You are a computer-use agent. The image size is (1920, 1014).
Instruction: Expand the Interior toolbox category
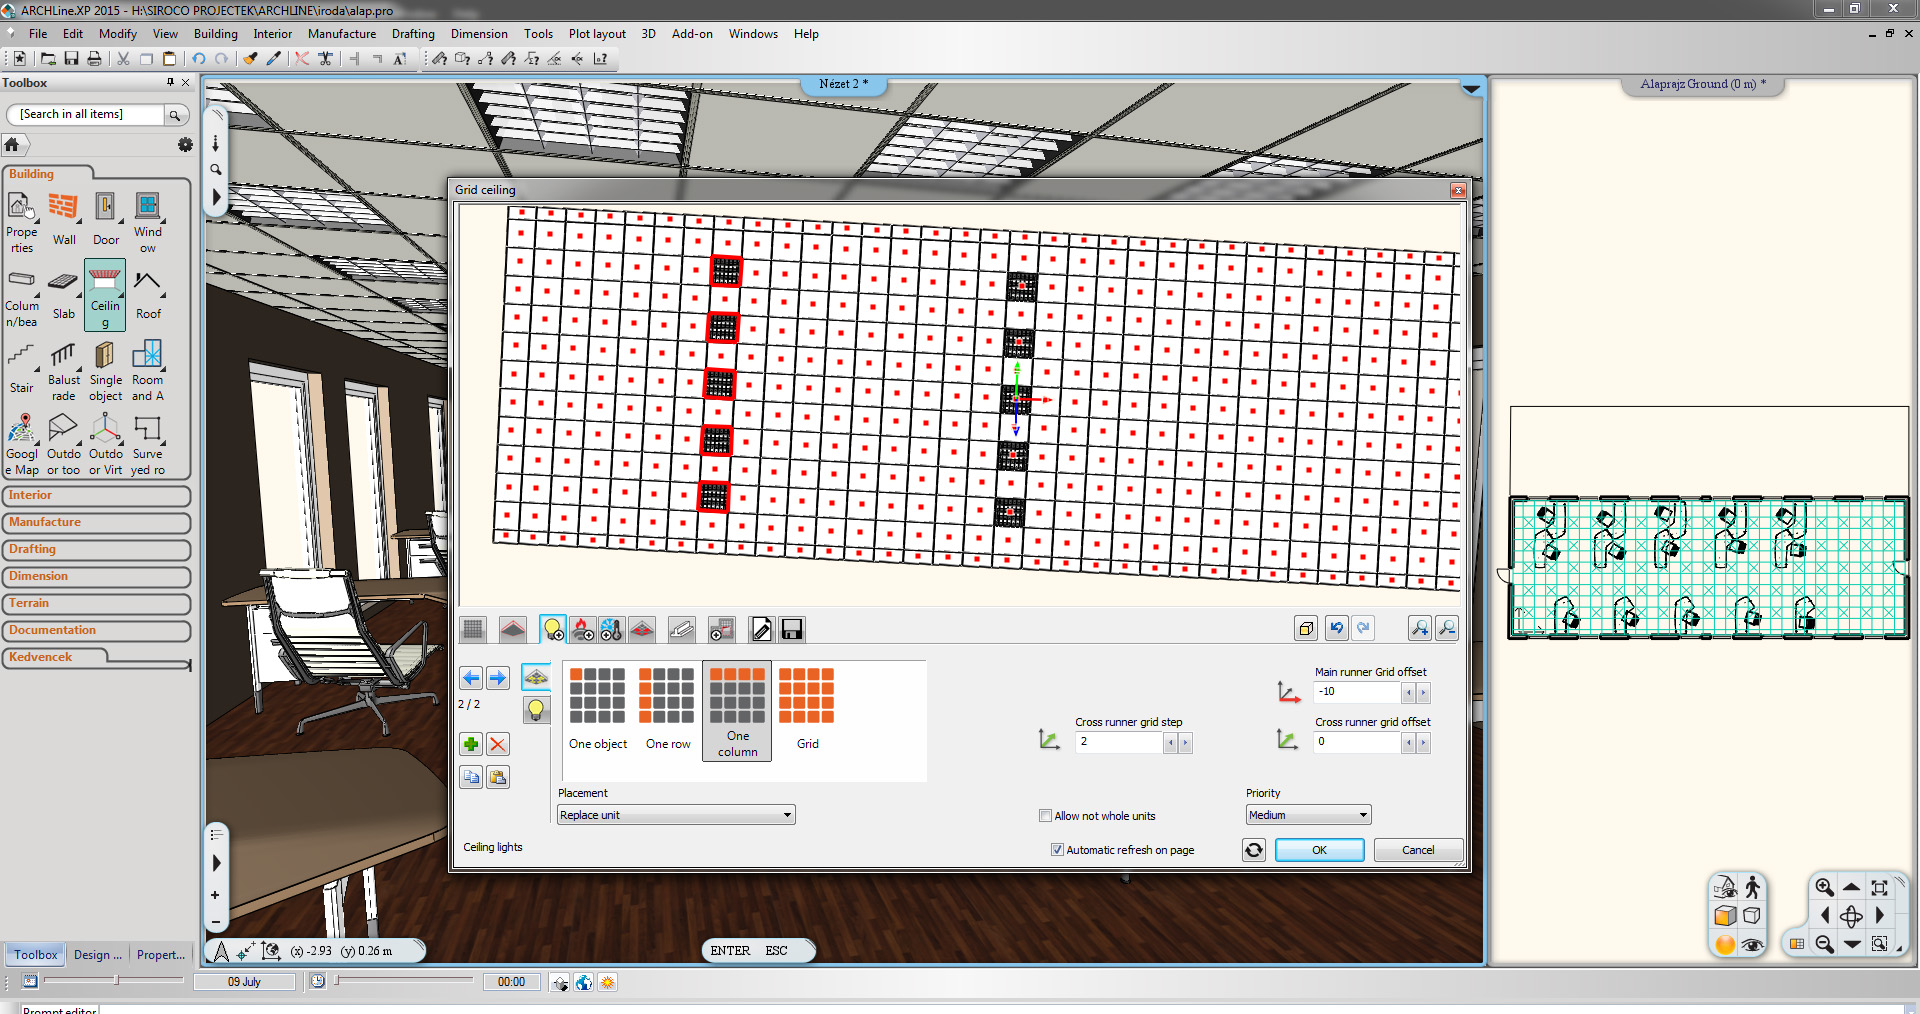pos(96,496)
